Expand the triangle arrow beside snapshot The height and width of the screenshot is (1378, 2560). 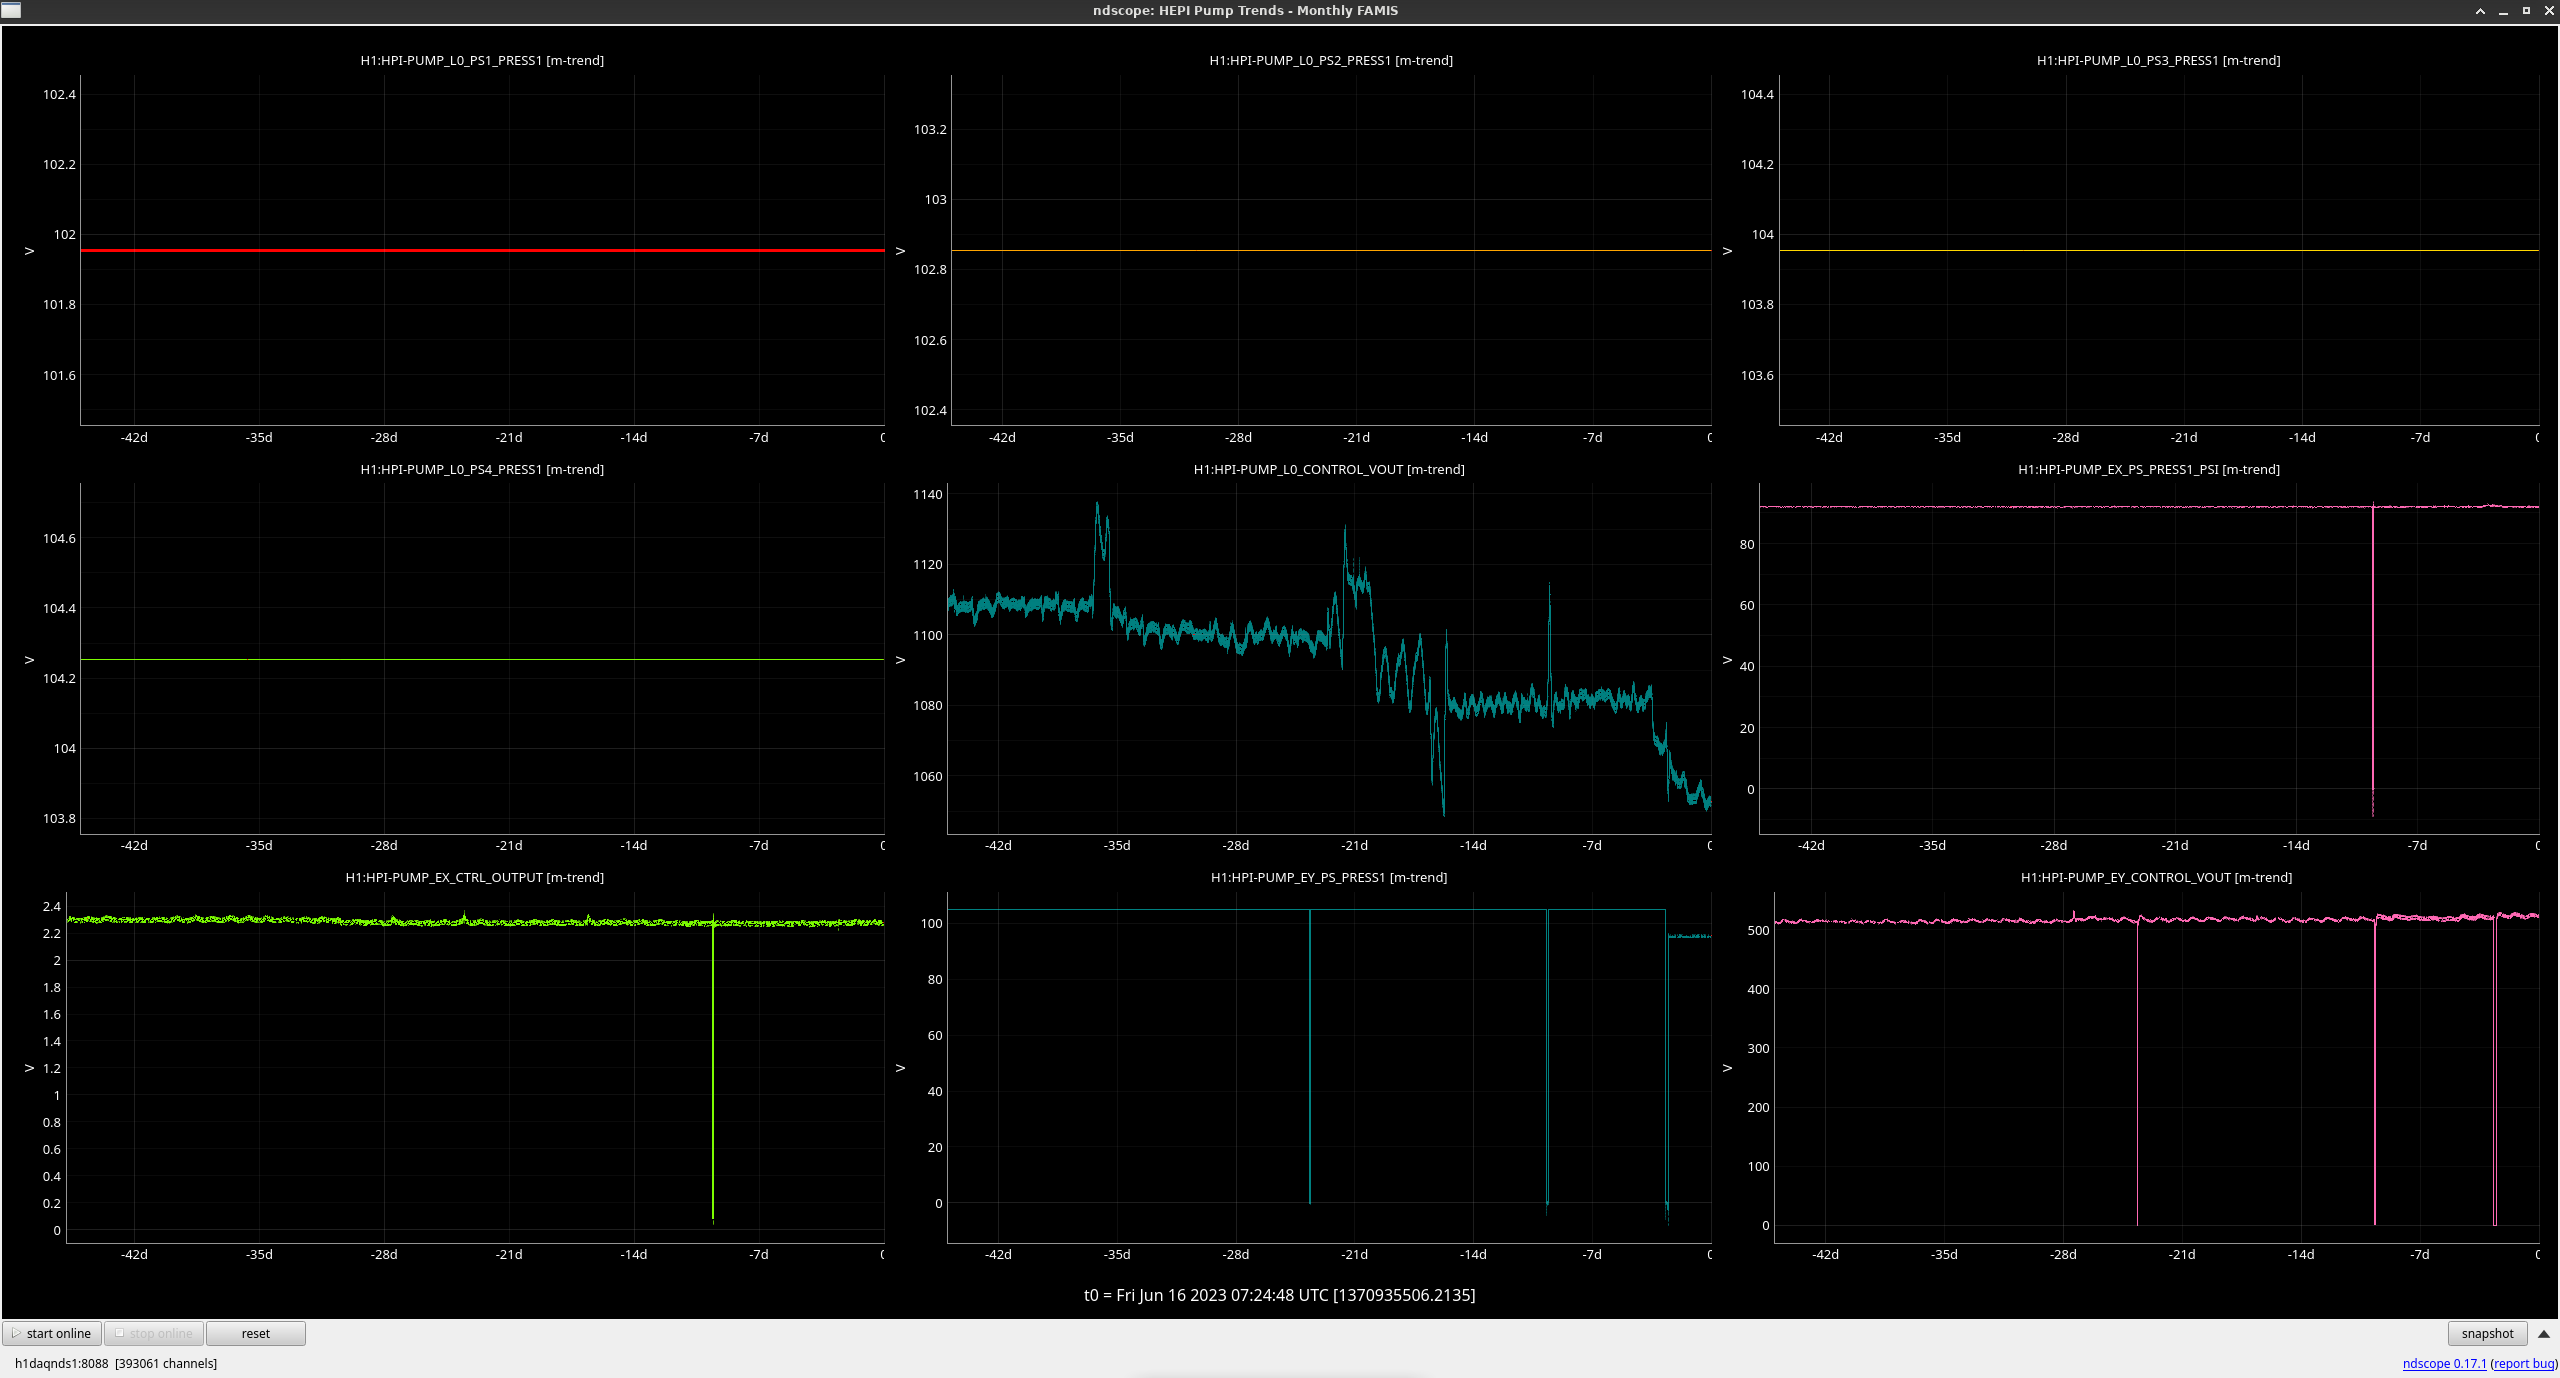point(2544,1334)
